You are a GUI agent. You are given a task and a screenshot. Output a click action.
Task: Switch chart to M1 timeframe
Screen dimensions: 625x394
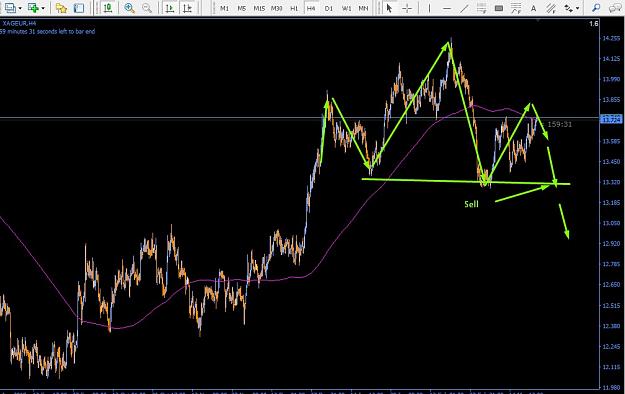(x=224, y=8)
